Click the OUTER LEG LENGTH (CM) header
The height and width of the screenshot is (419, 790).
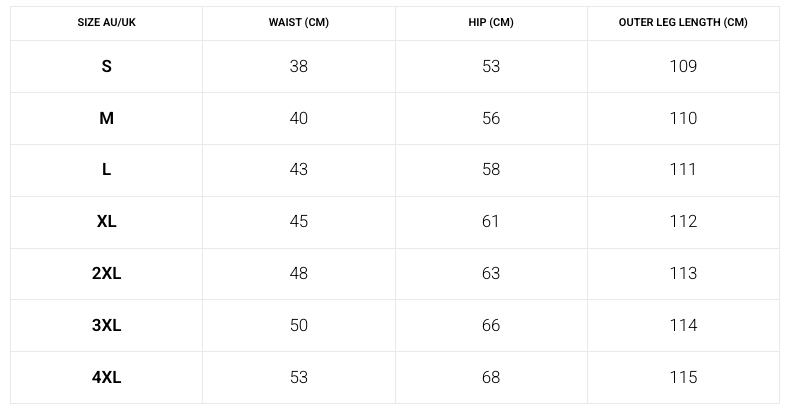point(683,22)
